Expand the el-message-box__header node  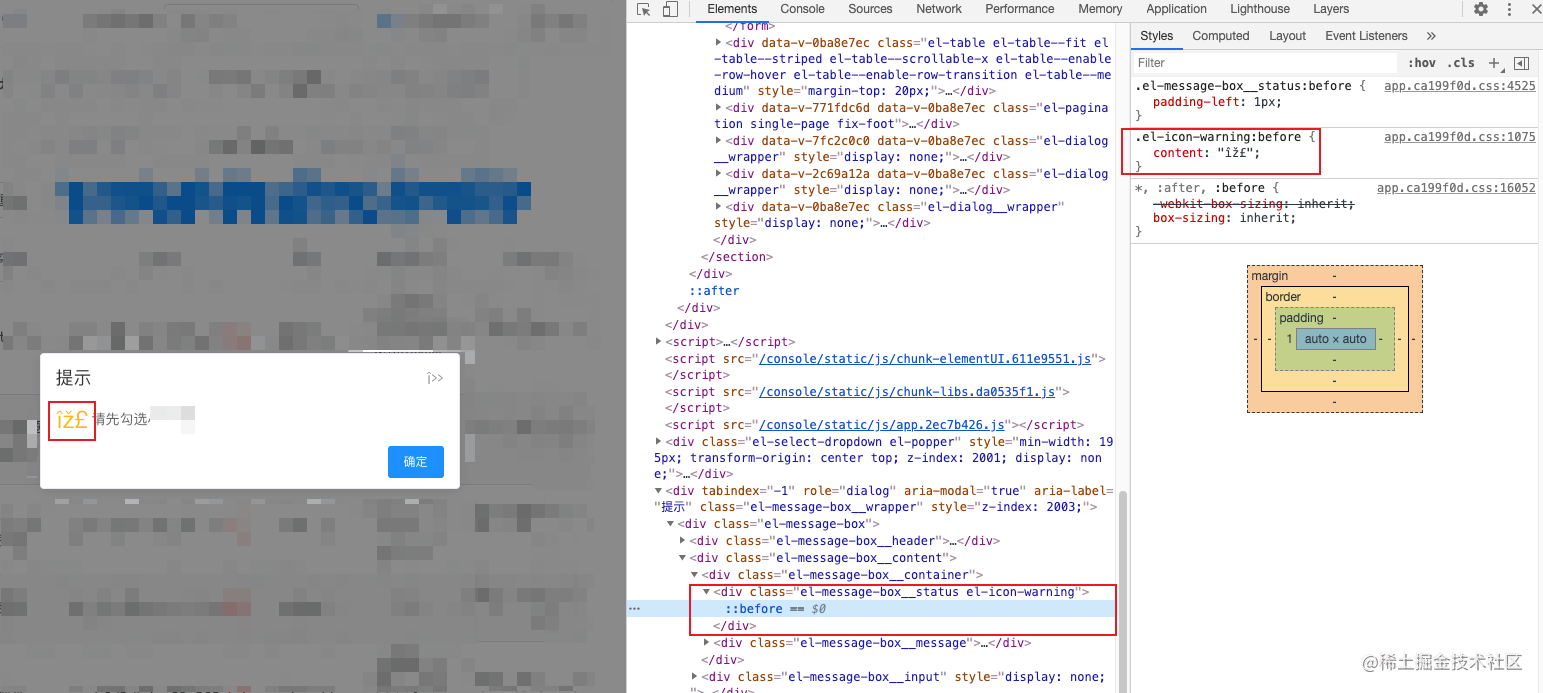(682, 541)
